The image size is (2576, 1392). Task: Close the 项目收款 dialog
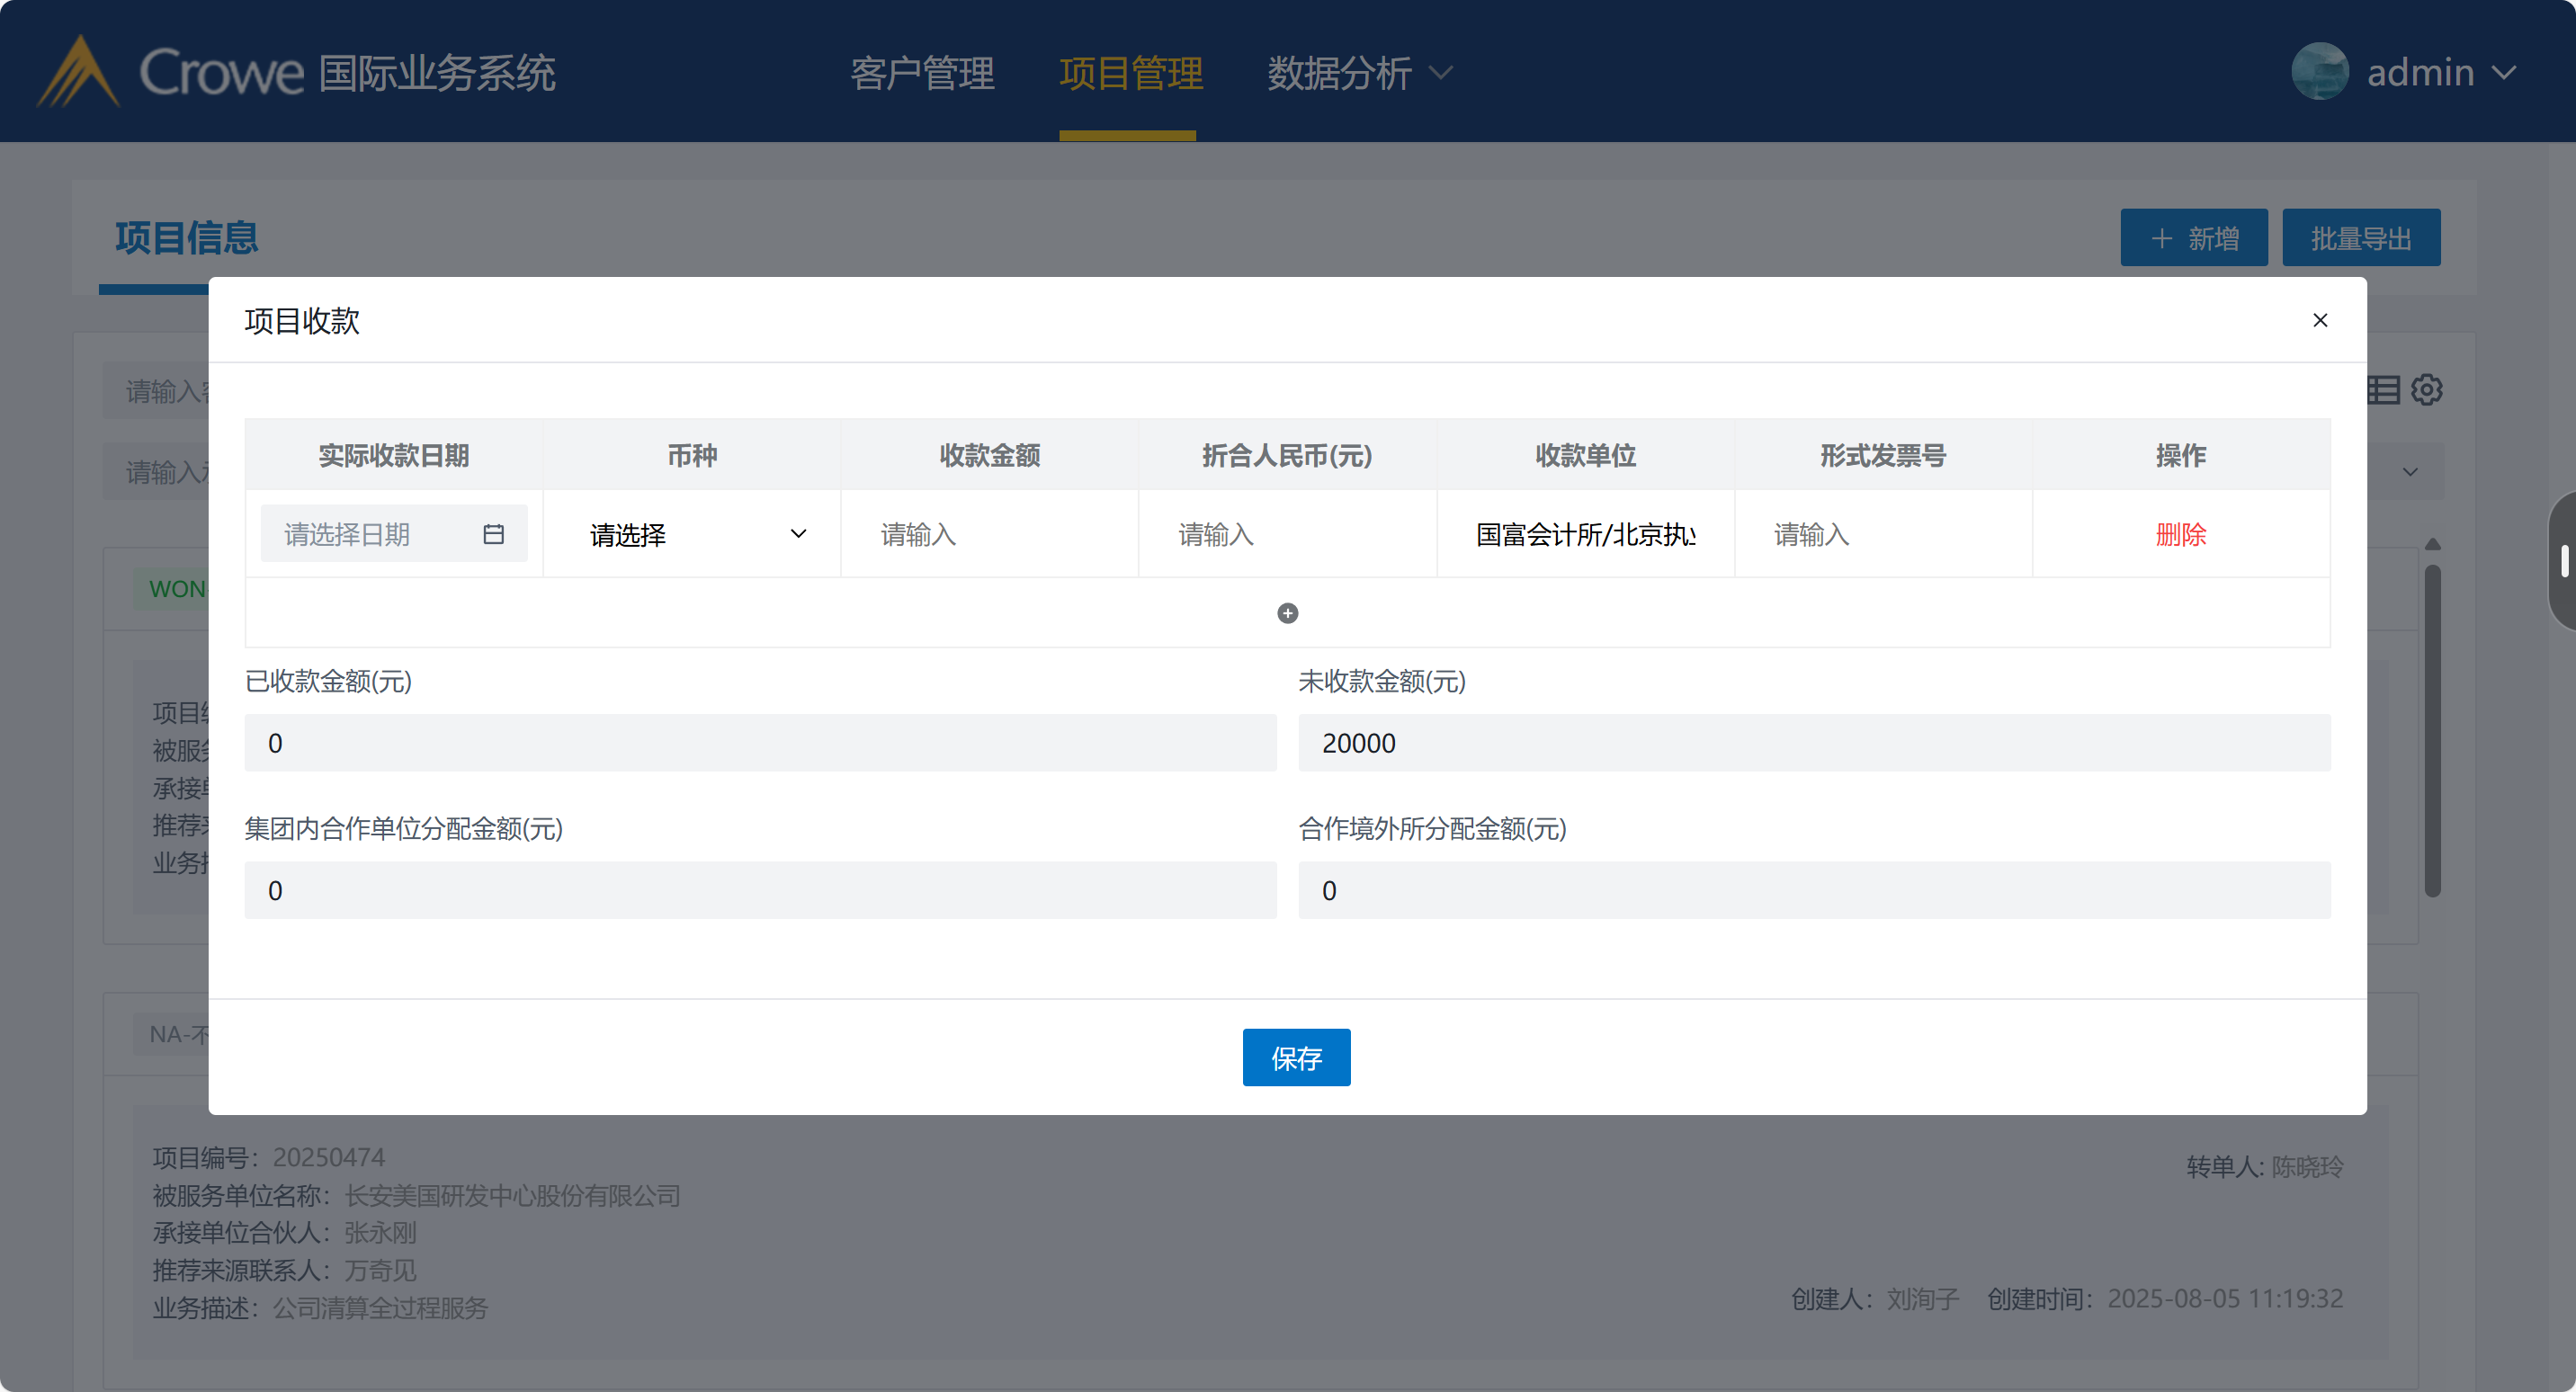(2320, 320)
